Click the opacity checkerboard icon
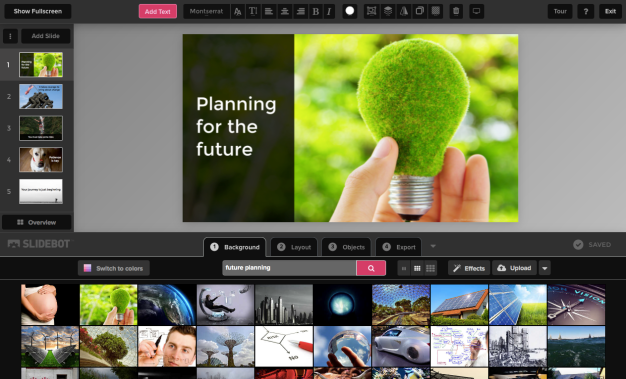 coord(436,11)
